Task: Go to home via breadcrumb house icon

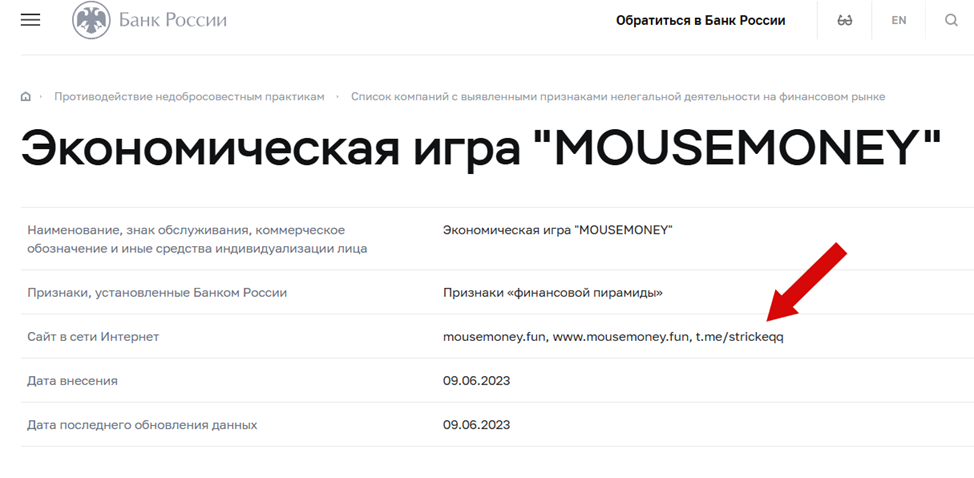Action: click(x=25, y=97)
